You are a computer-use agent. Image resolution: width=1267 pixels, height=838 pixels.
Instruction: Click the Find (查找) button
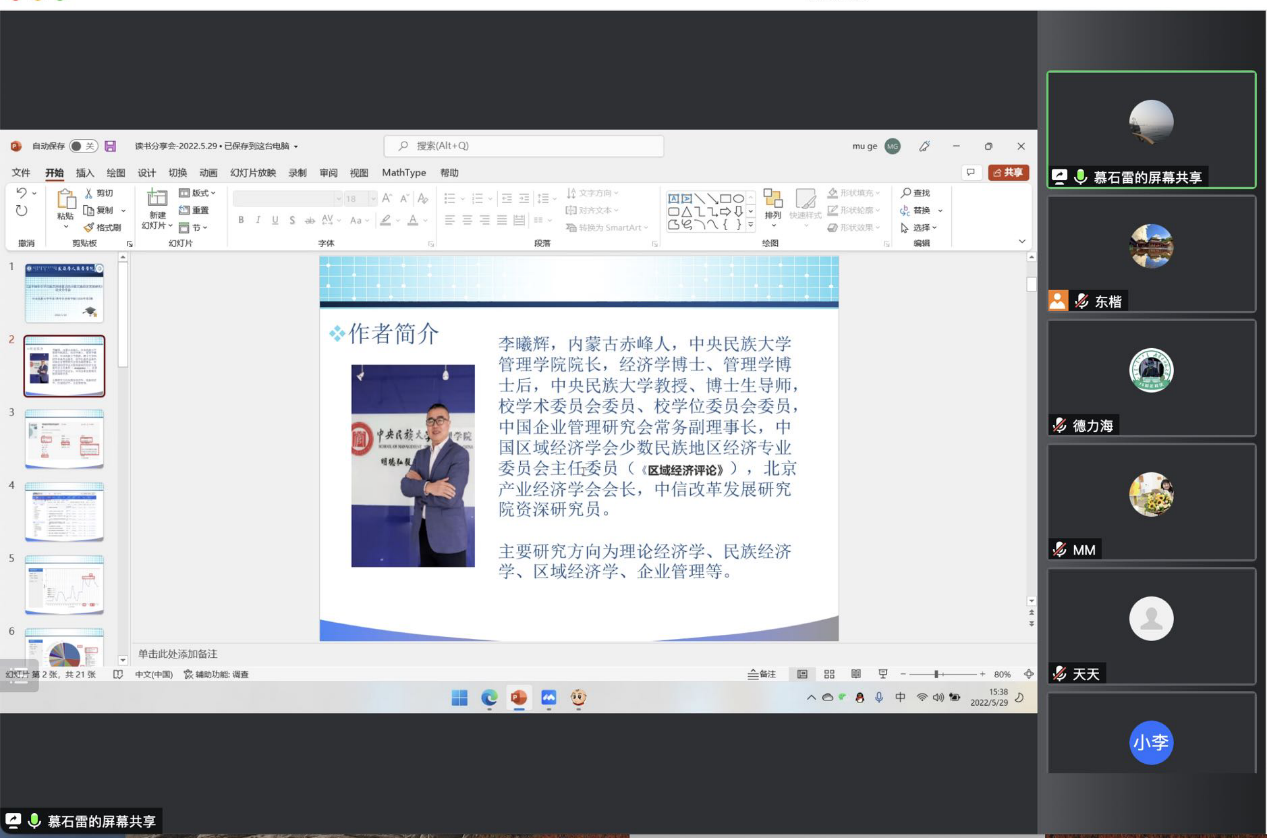(x=915, y=193)
